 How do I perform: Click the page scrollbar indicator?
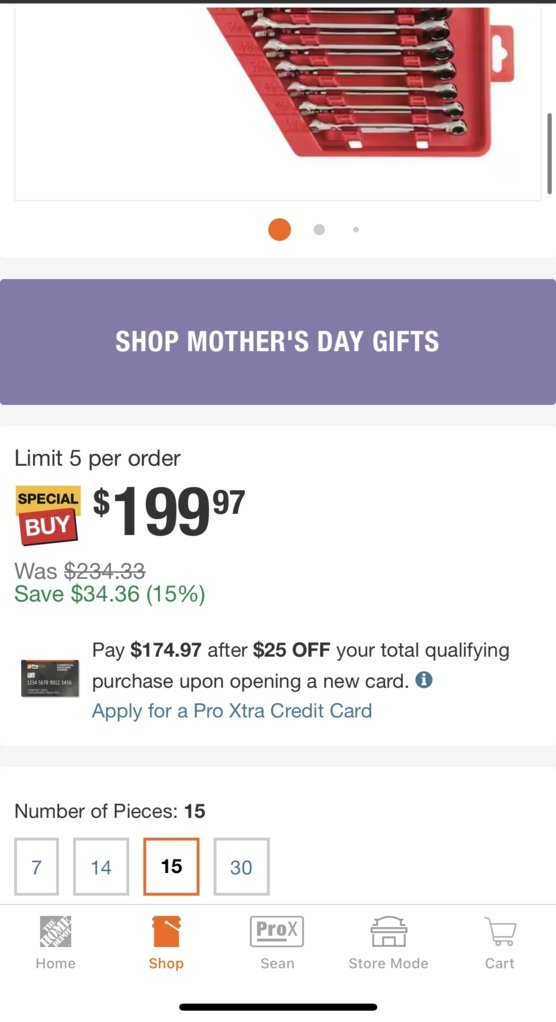[549, 151]
